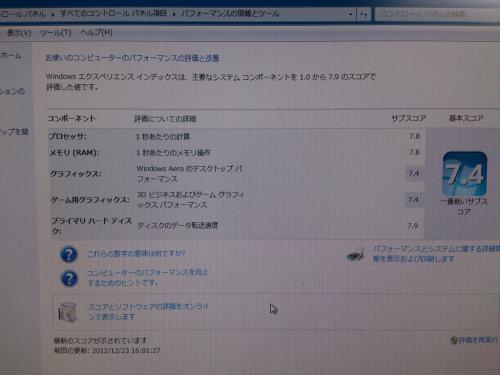The image size is (500, 375).
Task: Open link これらの数字の意味は何ですか?
Action: (x=136, y=254)
